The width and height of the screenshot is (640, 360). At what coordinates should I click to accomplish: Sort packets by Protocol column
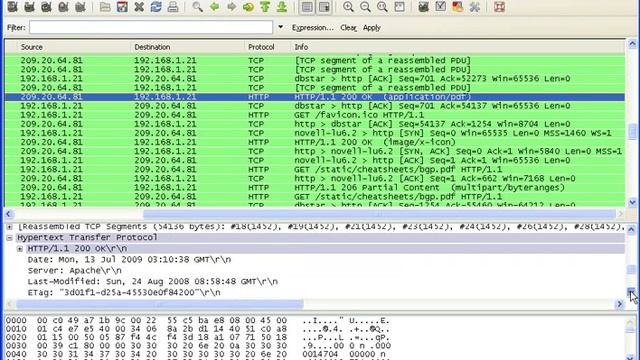(267, 47)
